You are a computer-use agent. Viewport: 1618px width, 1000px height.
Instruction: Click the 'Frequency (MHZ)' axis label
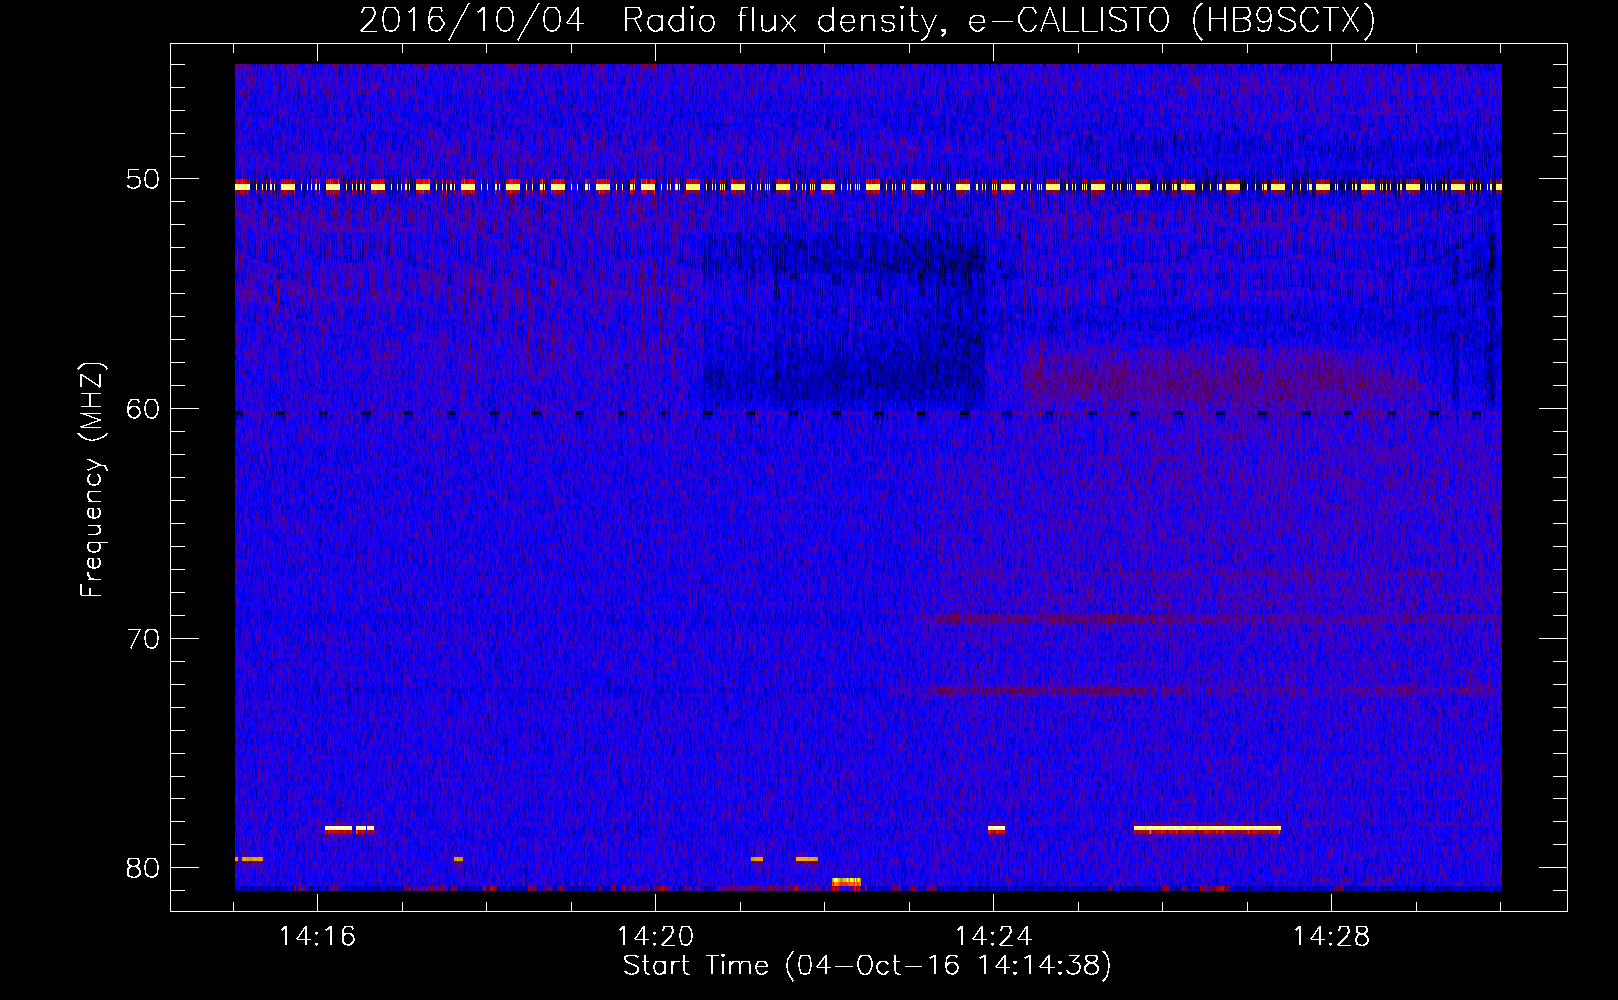[91, 480]
